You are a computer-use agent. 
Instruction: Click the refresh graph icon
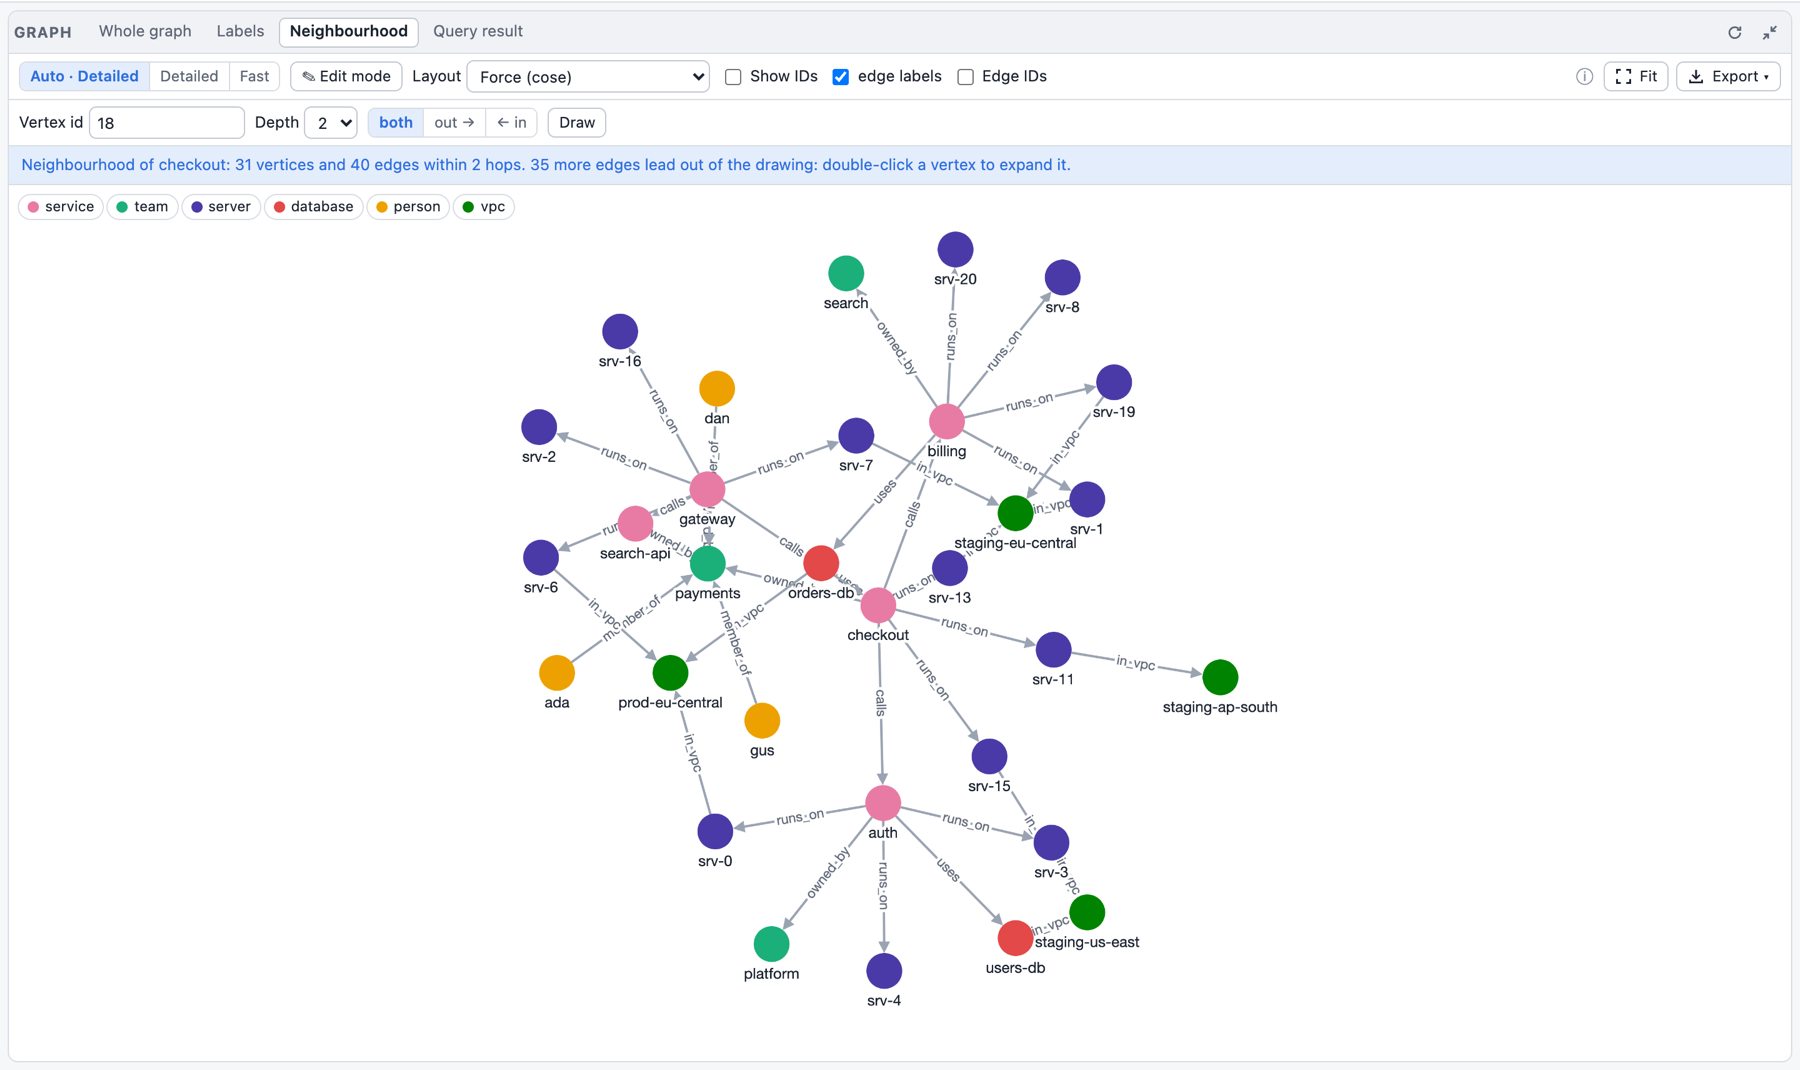(x=1735, y=32)
